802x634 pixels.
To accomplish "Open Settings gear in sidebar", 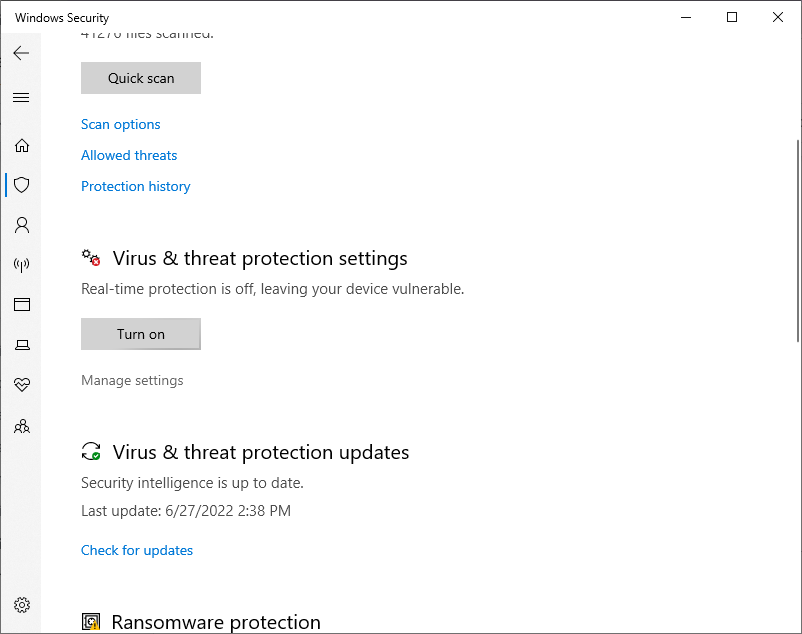I will tap(21, 605).
